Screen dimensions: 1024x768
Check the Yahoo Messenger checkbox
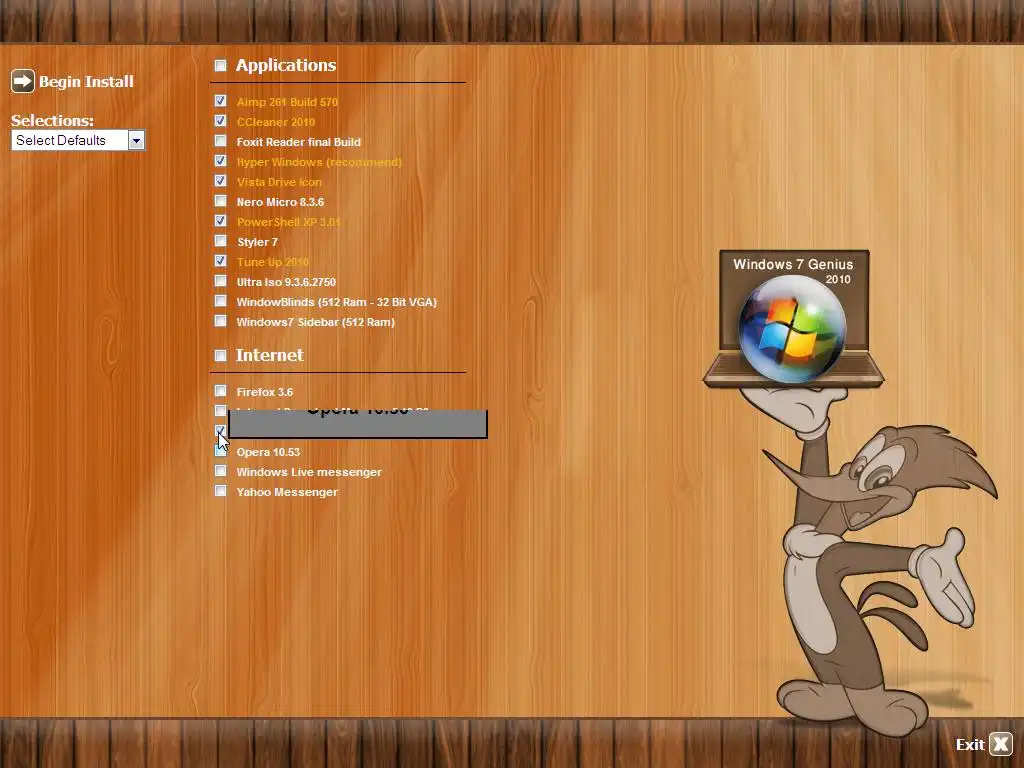pos(221,491)
